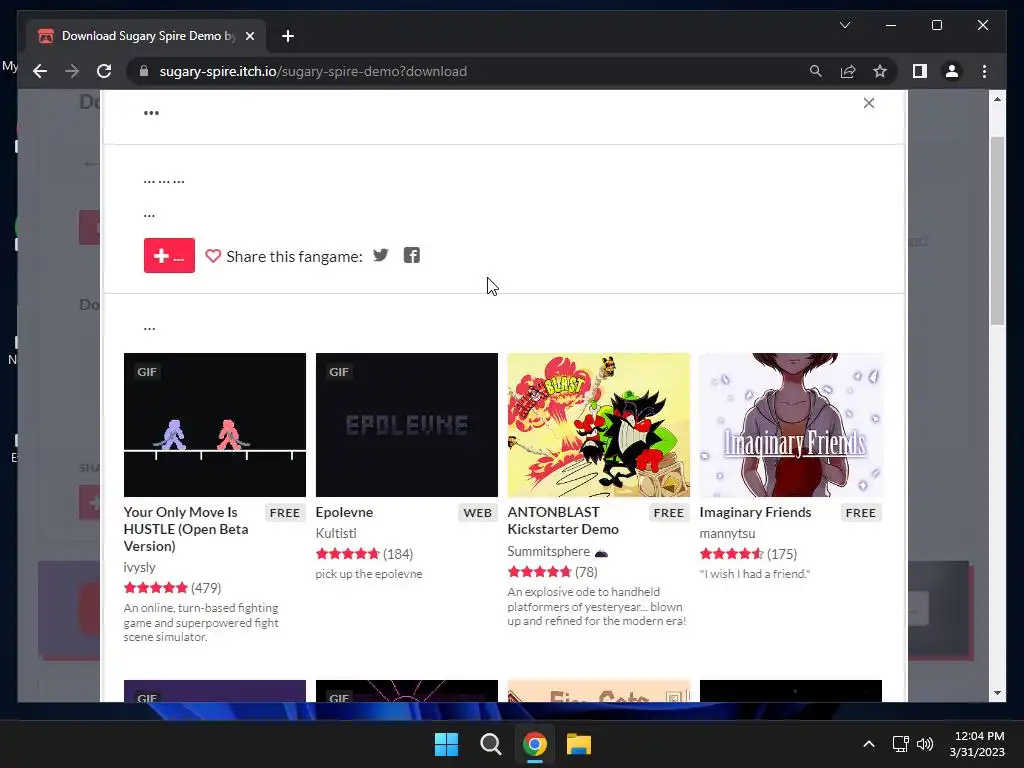The width and height of the screenshot is (1024, 768).
Task: Click the vertical scrollbar thumb
Action: (997, 231)
